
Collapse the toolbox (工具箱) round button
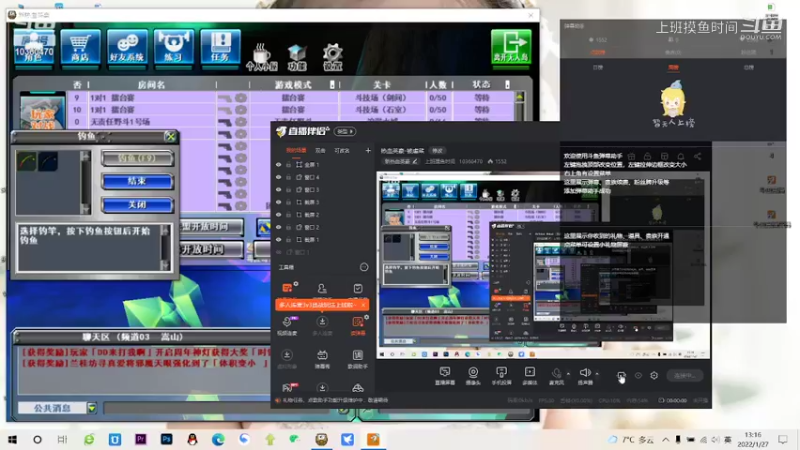click(364, 267)
